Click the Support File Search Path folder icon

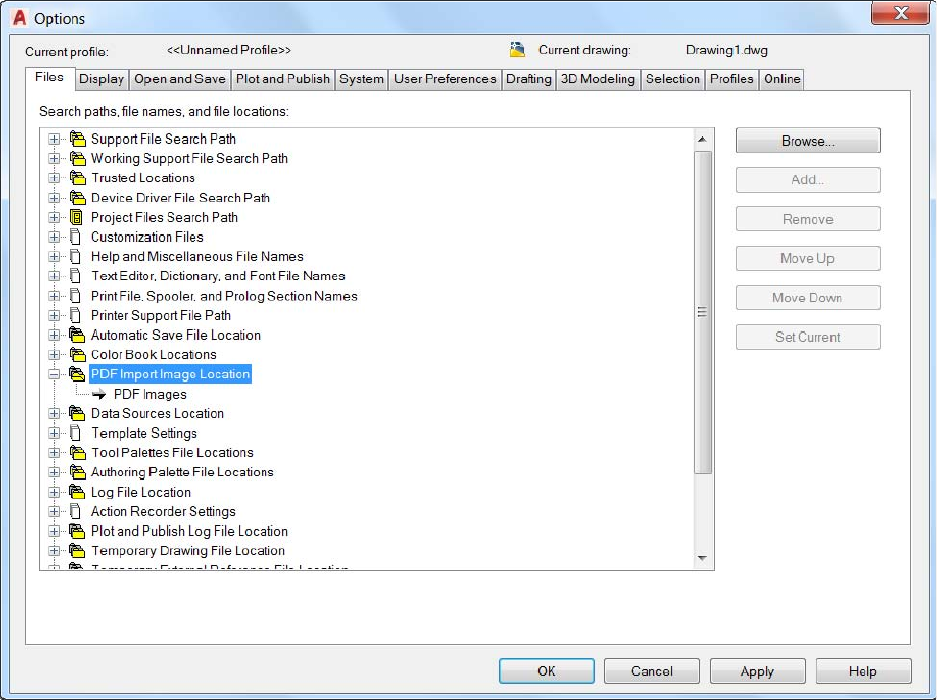(77, 139)
